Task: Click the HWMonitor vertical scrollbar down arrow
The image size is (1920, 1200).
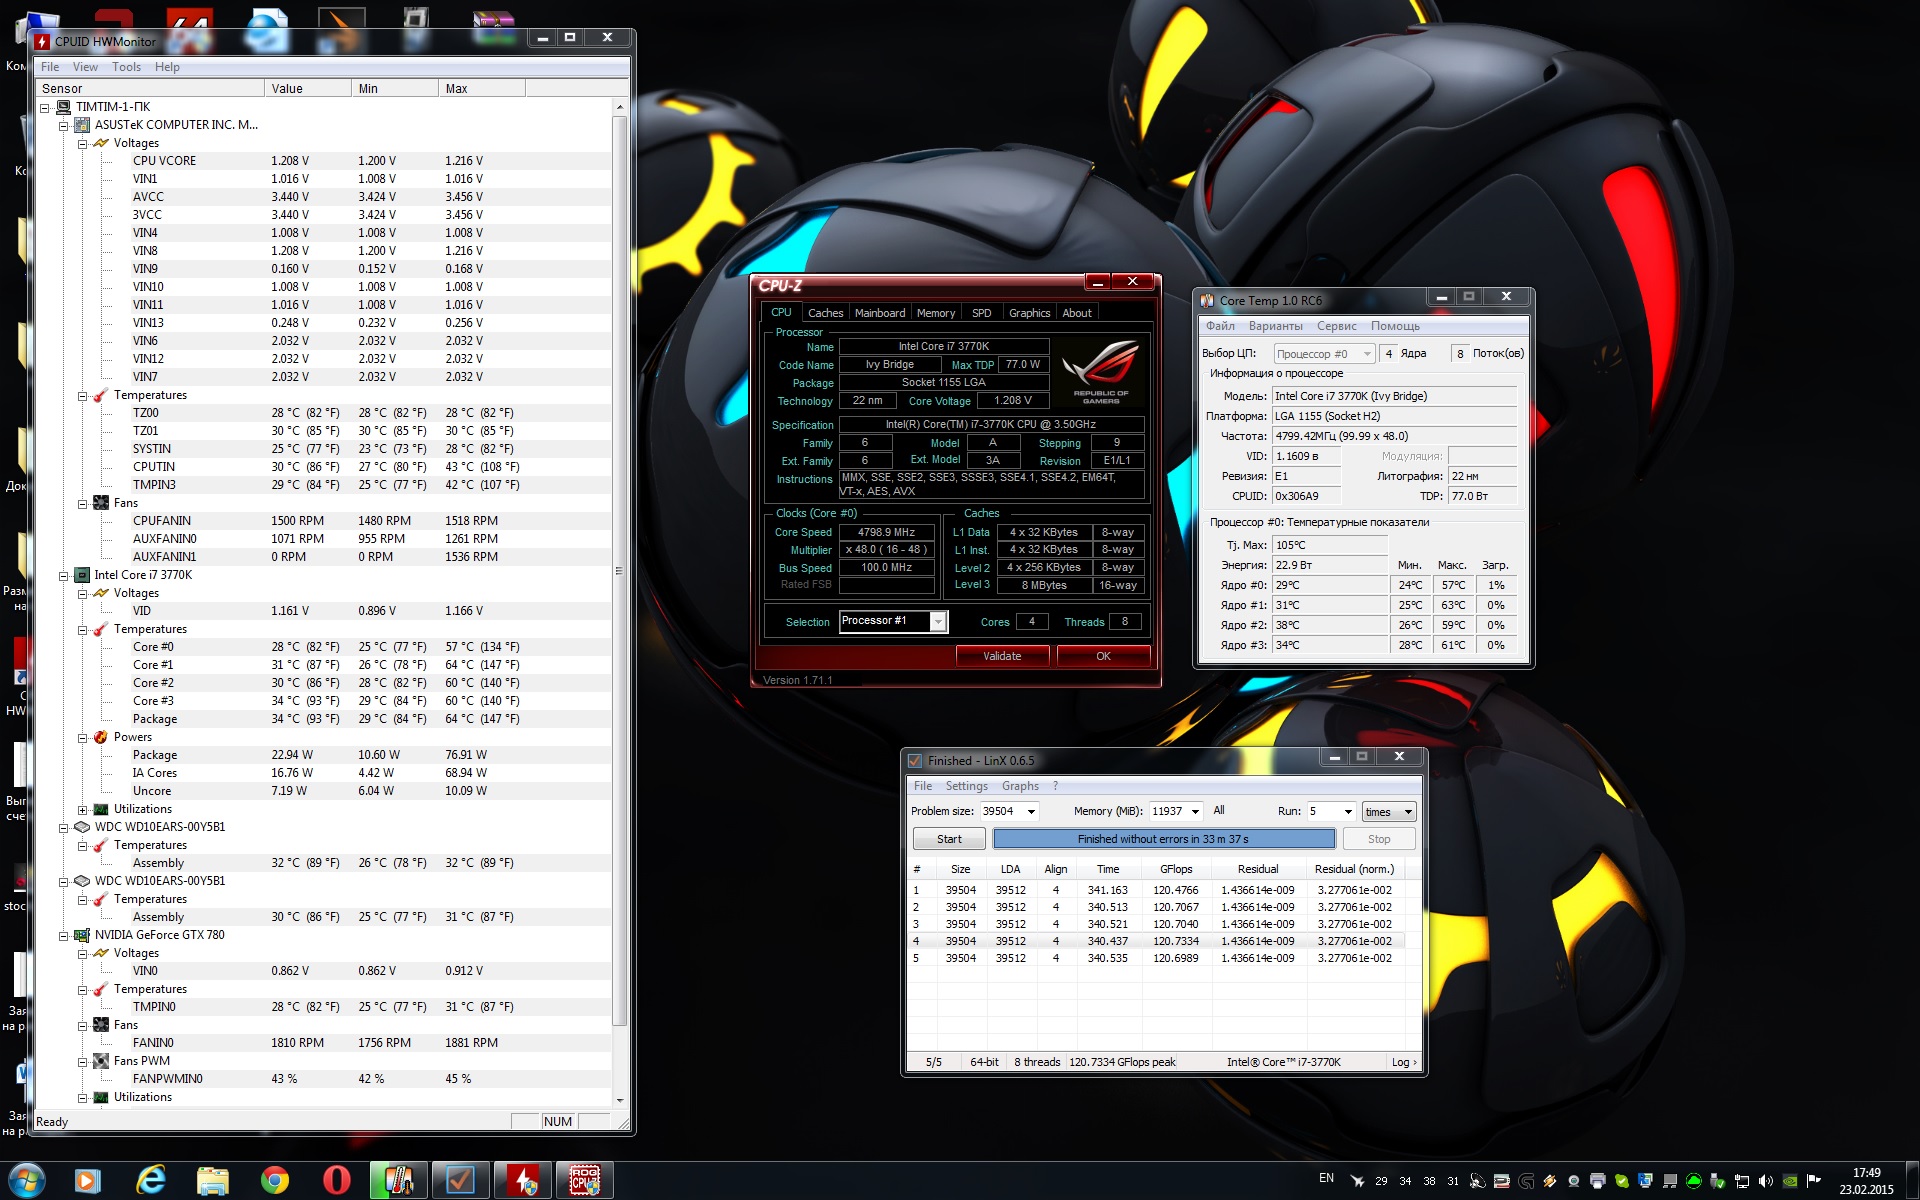Action: [x=619, y=1099]
